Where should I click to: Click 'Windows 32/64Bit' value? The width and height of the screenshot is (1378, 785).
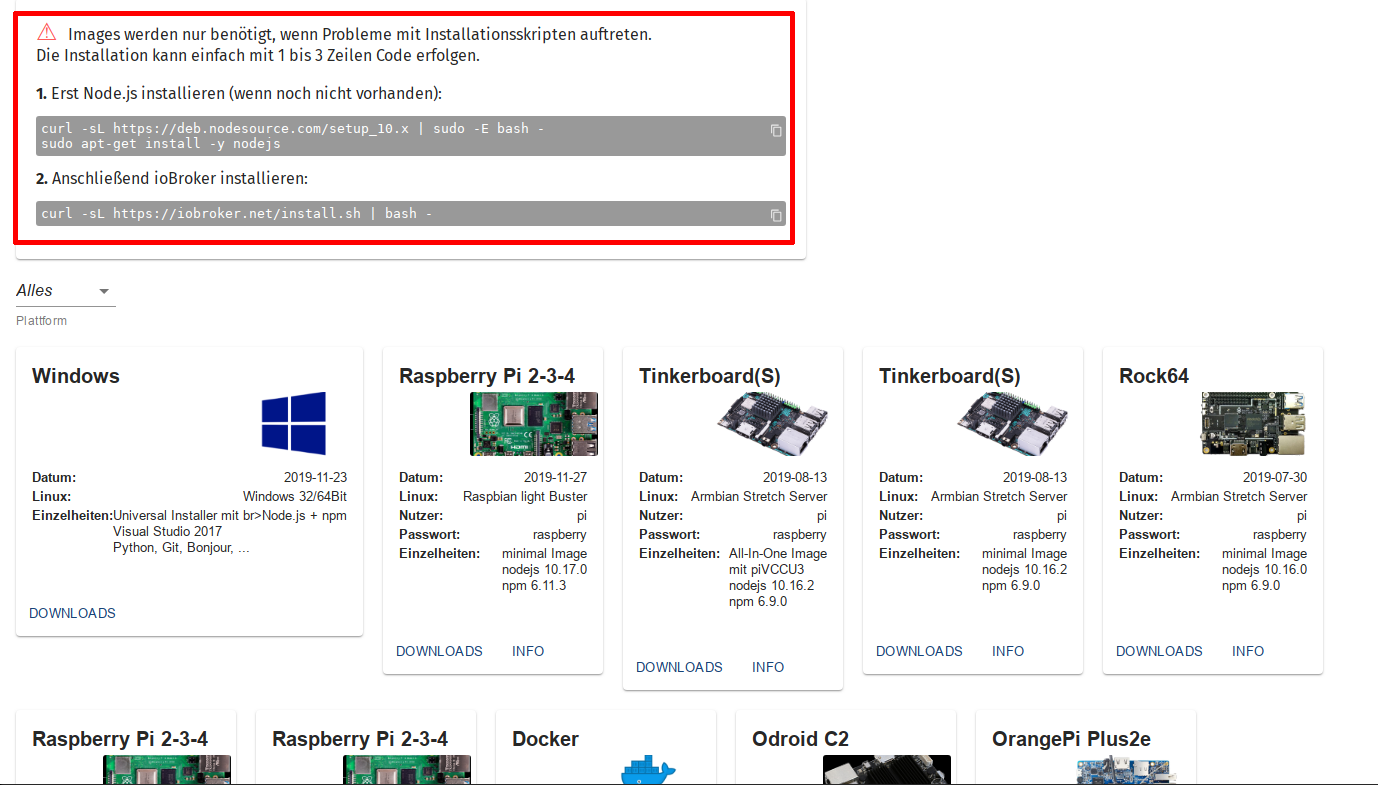point(295,497)
